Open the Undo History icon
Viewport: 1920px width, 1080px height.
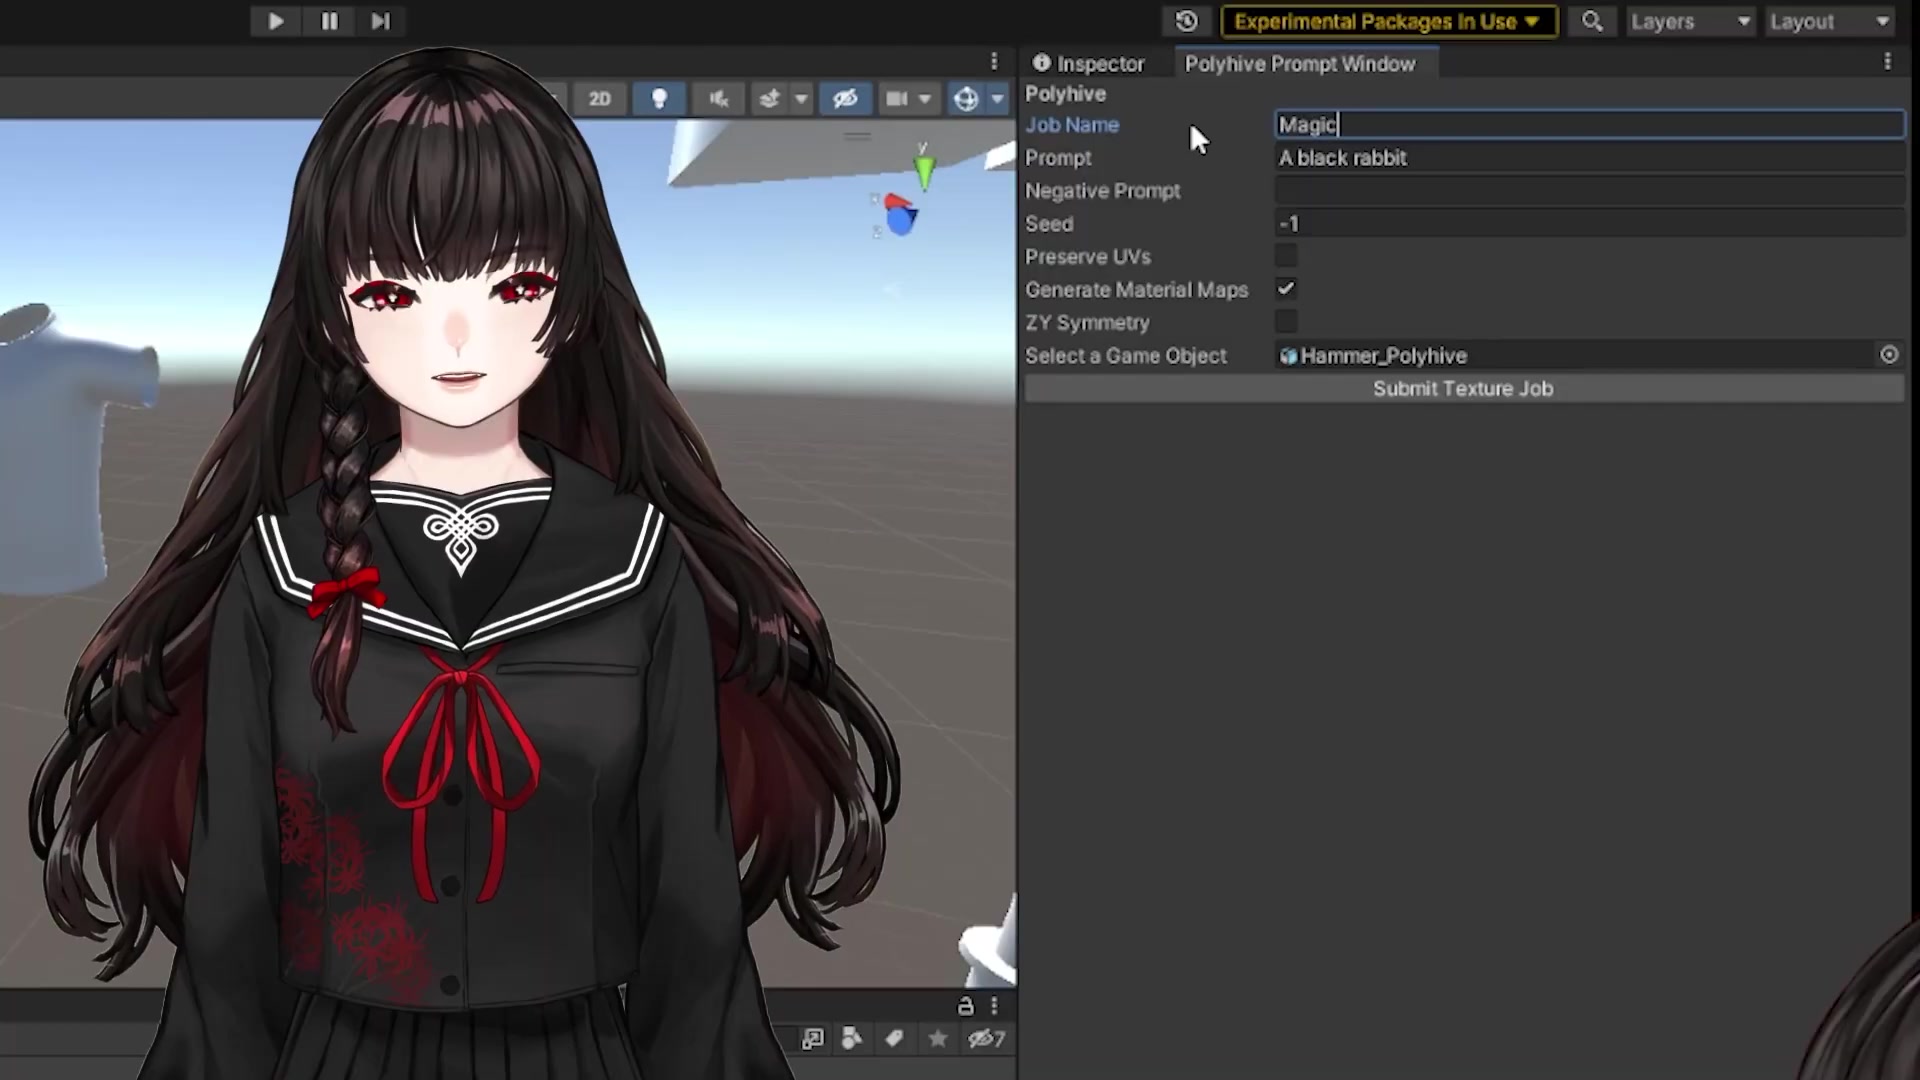tap(1187, 21)
